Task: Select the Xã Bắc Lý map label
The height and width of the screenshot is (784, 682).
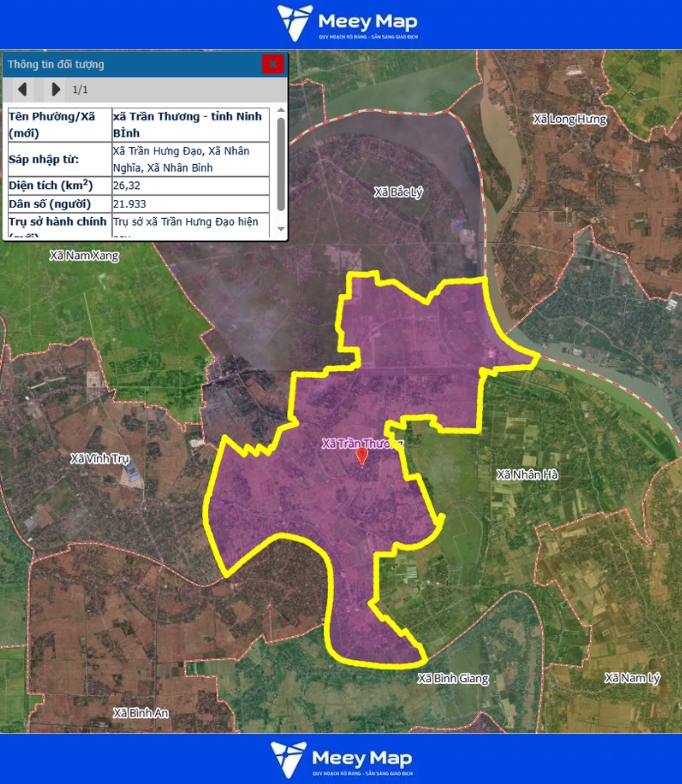Action: click(398, 191)
